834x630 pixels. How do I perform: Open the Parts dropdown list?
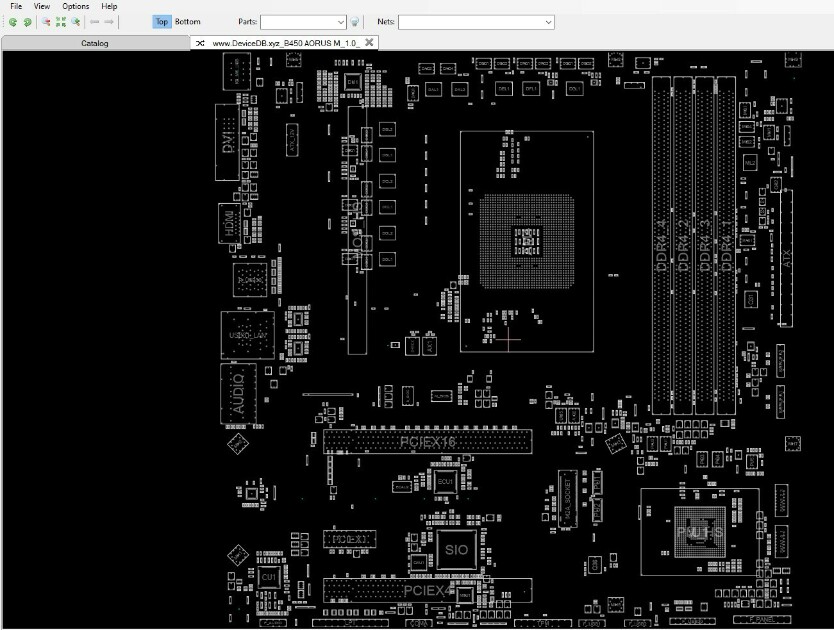(340, 22)
